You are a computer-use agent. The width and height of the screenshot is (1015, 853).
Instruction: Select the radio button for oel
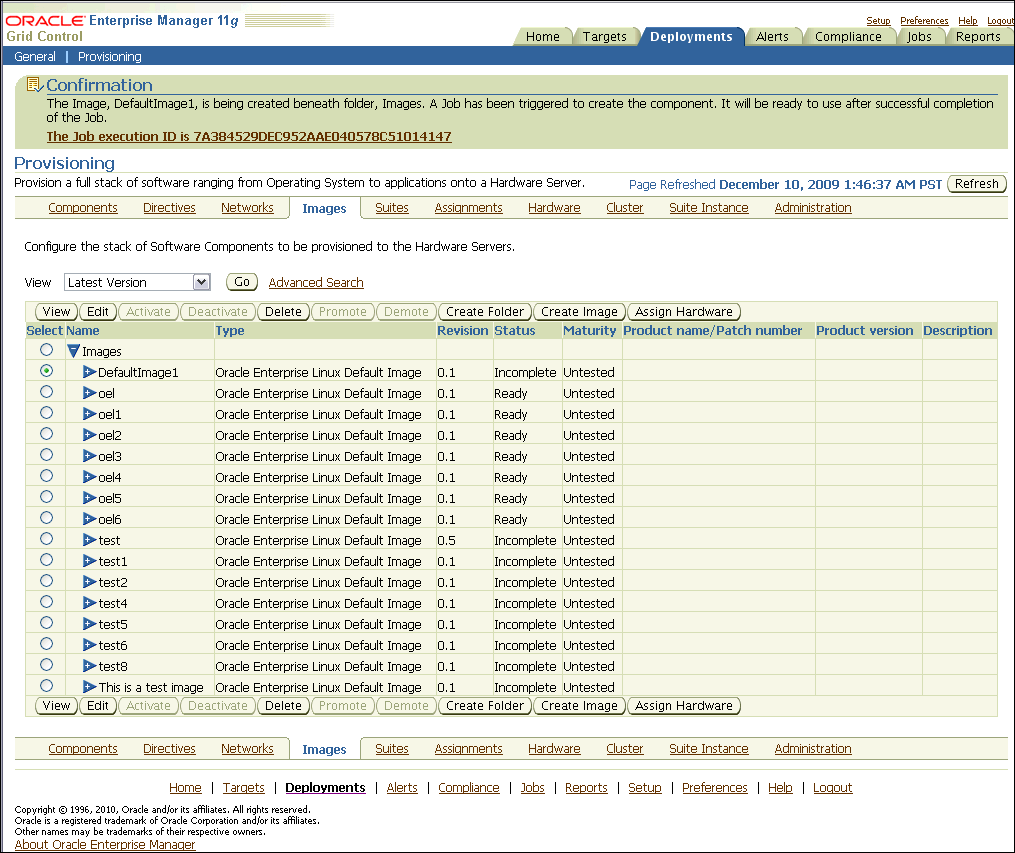tap(46, 392)
